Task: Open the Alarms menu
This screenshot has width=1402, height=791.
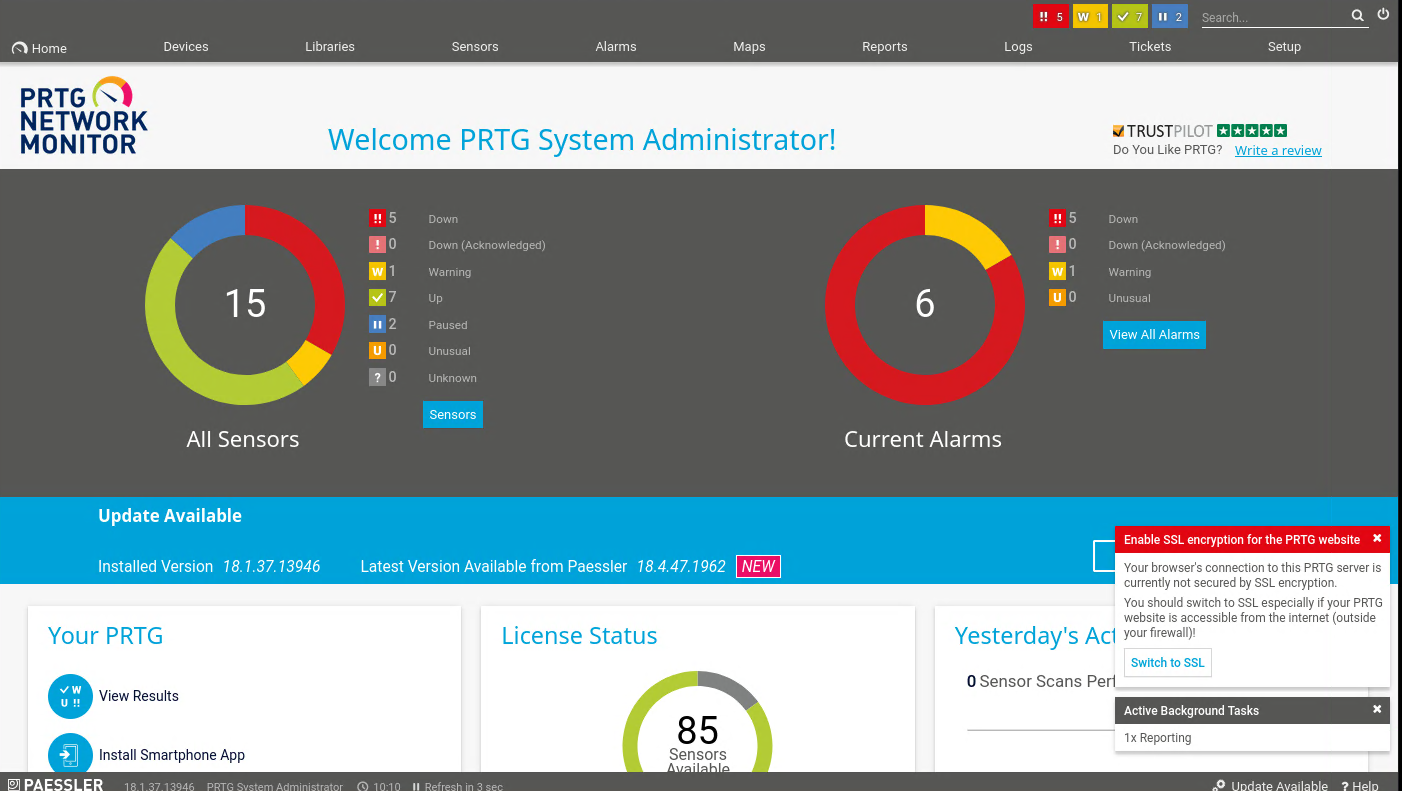Action: tap(616, 46)
